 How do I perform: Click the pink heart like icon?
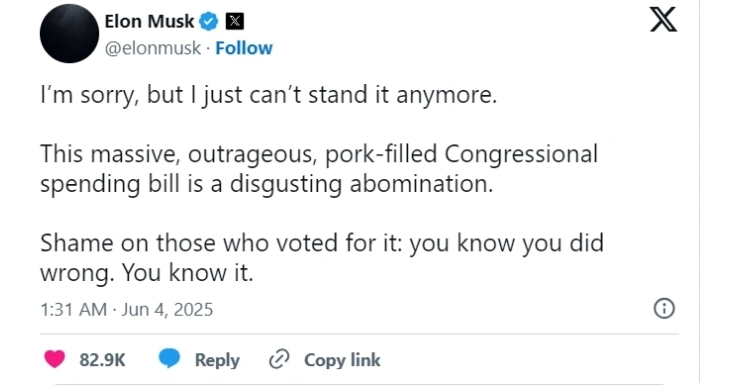point(54,359)
